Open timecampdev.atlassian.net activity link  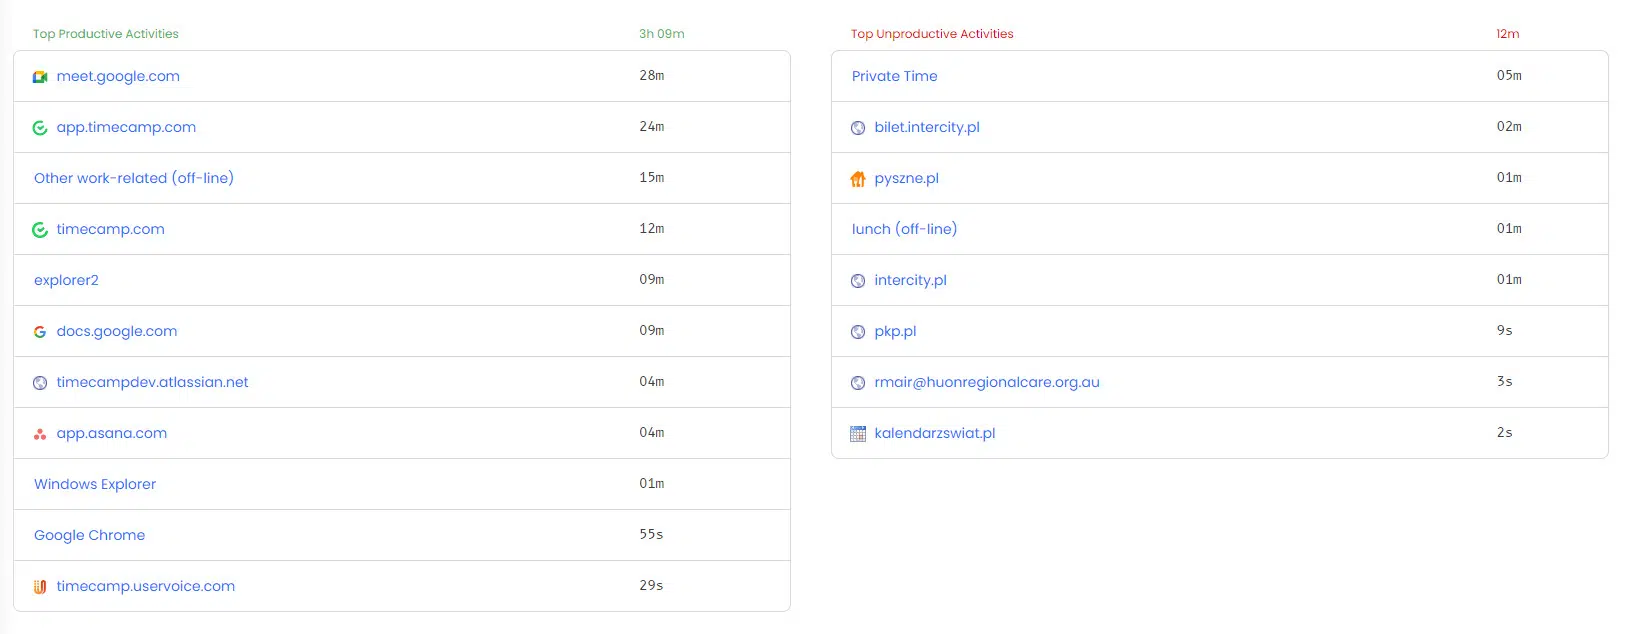pyautogui.click(x=152, y=382)
